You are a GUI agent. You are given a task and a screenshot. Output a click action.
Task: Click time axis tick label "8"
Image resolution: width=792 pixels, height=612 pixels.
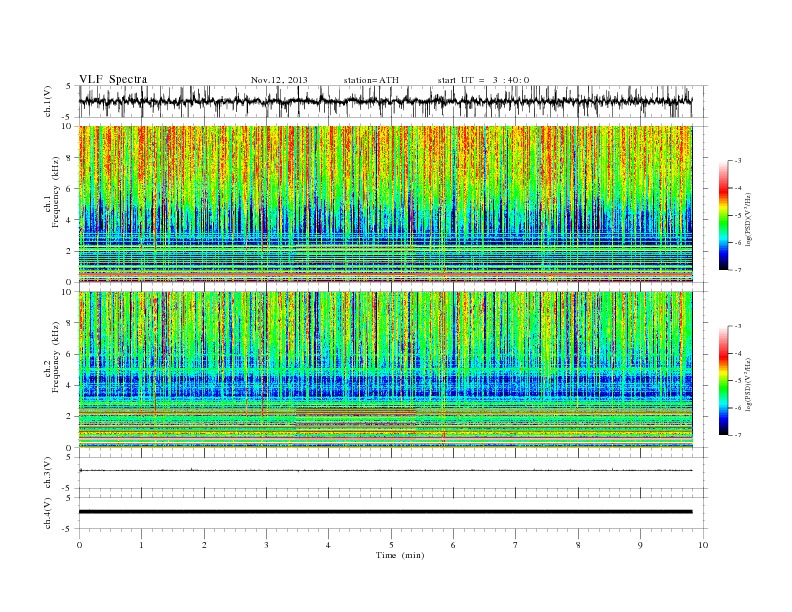click(x=578, y=545)
